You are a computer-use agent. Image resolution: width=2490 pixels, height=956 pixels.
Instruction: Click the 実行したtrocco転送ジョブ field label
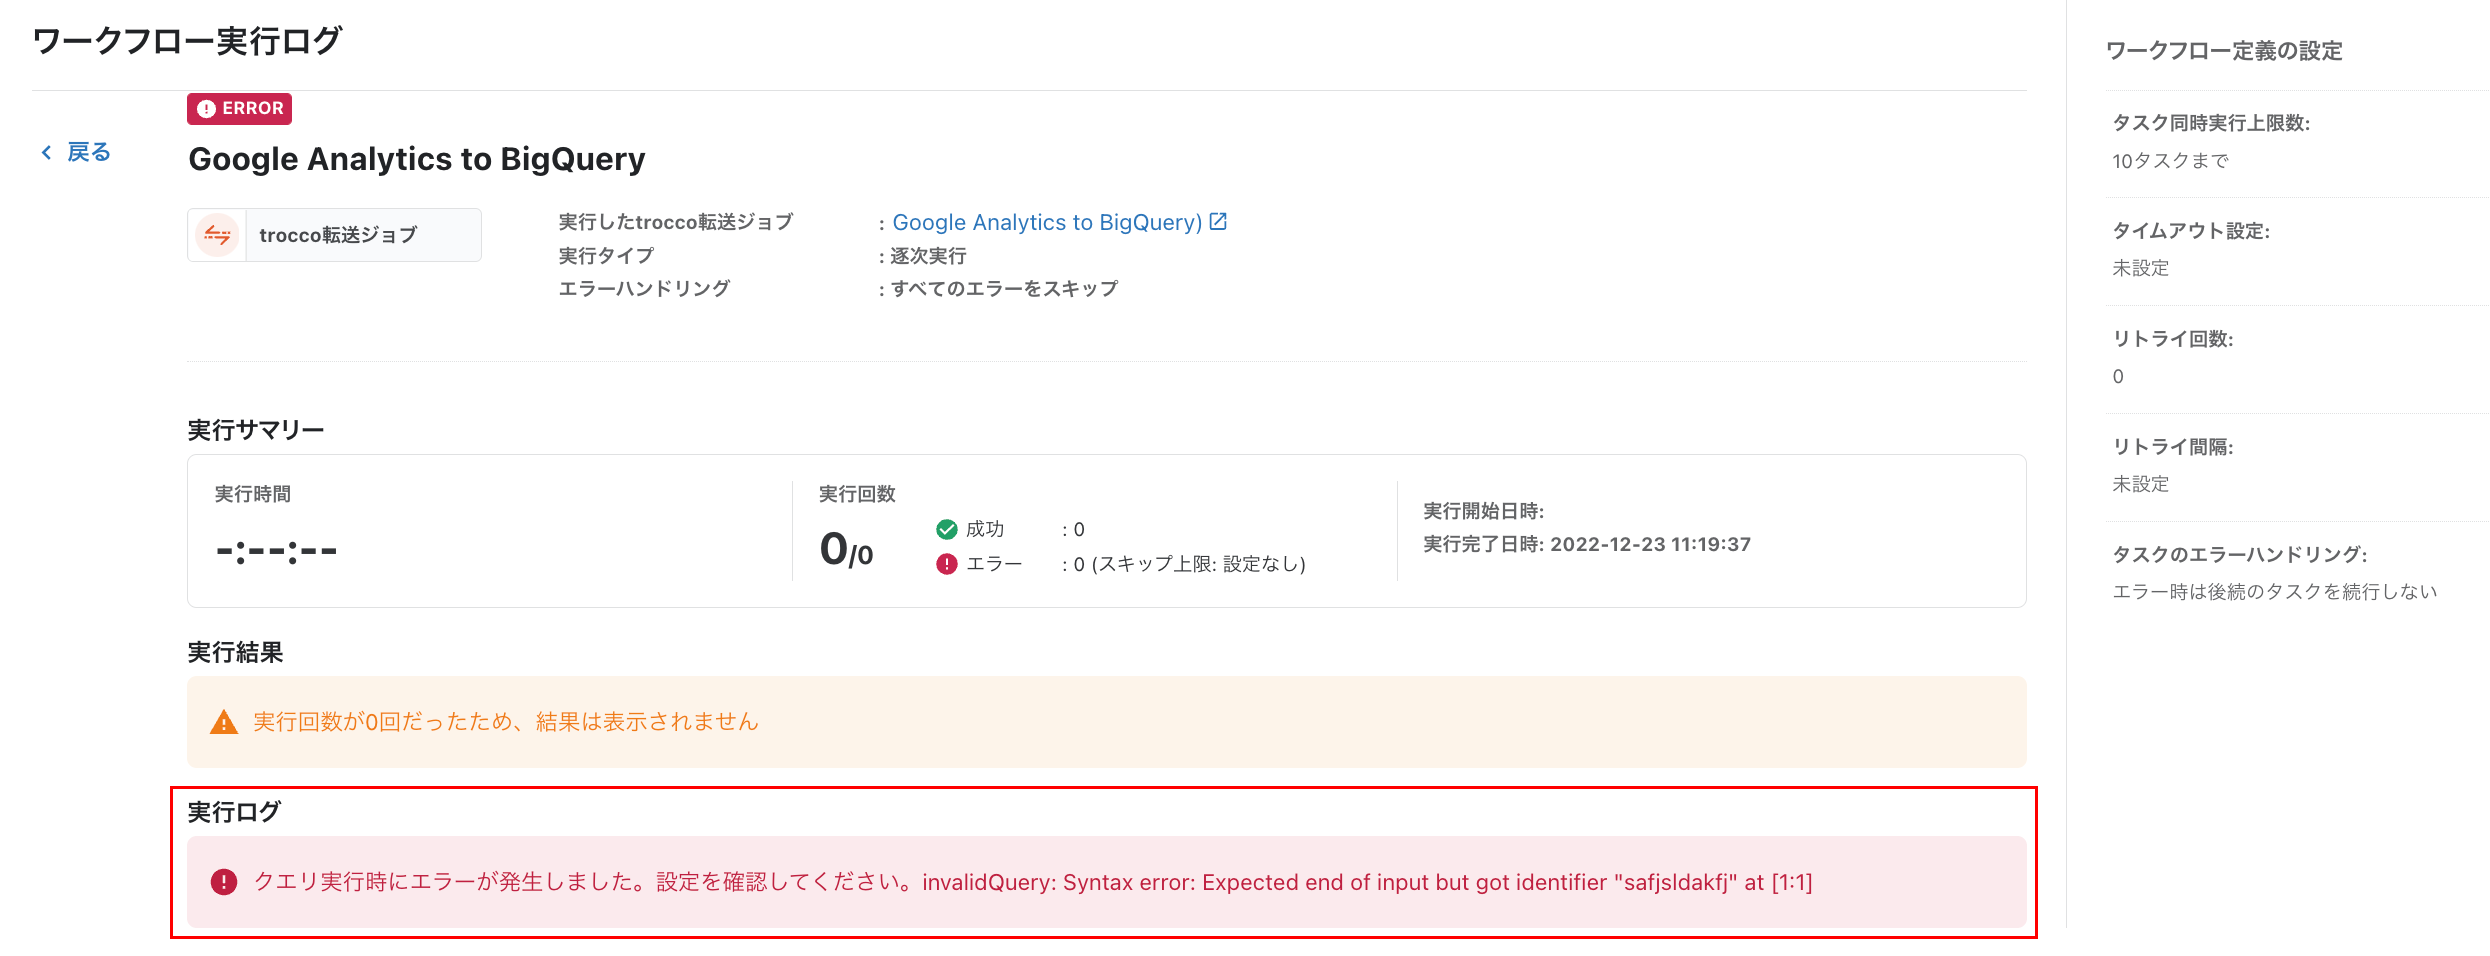(x=675, y=222)
